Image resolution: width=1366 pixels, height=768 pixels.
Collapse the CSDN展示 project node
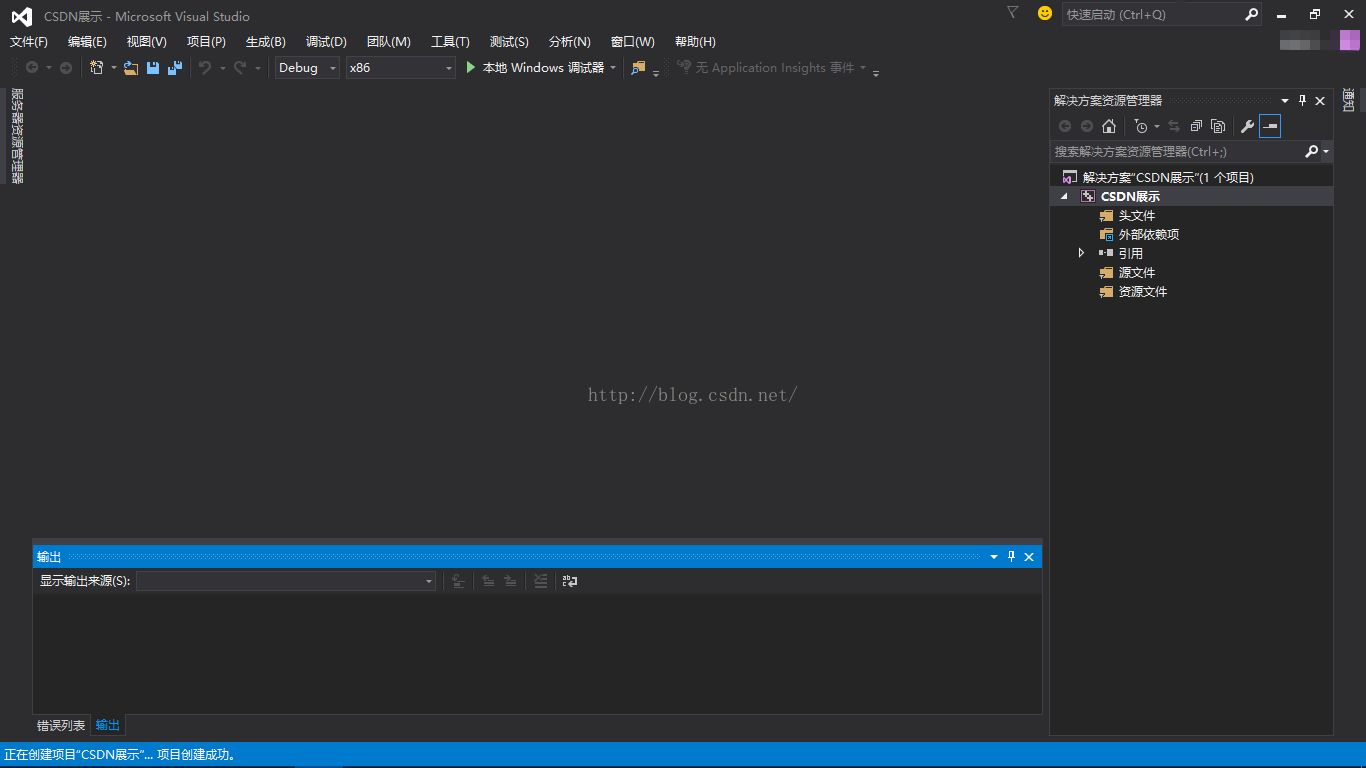pos(1064,197)
